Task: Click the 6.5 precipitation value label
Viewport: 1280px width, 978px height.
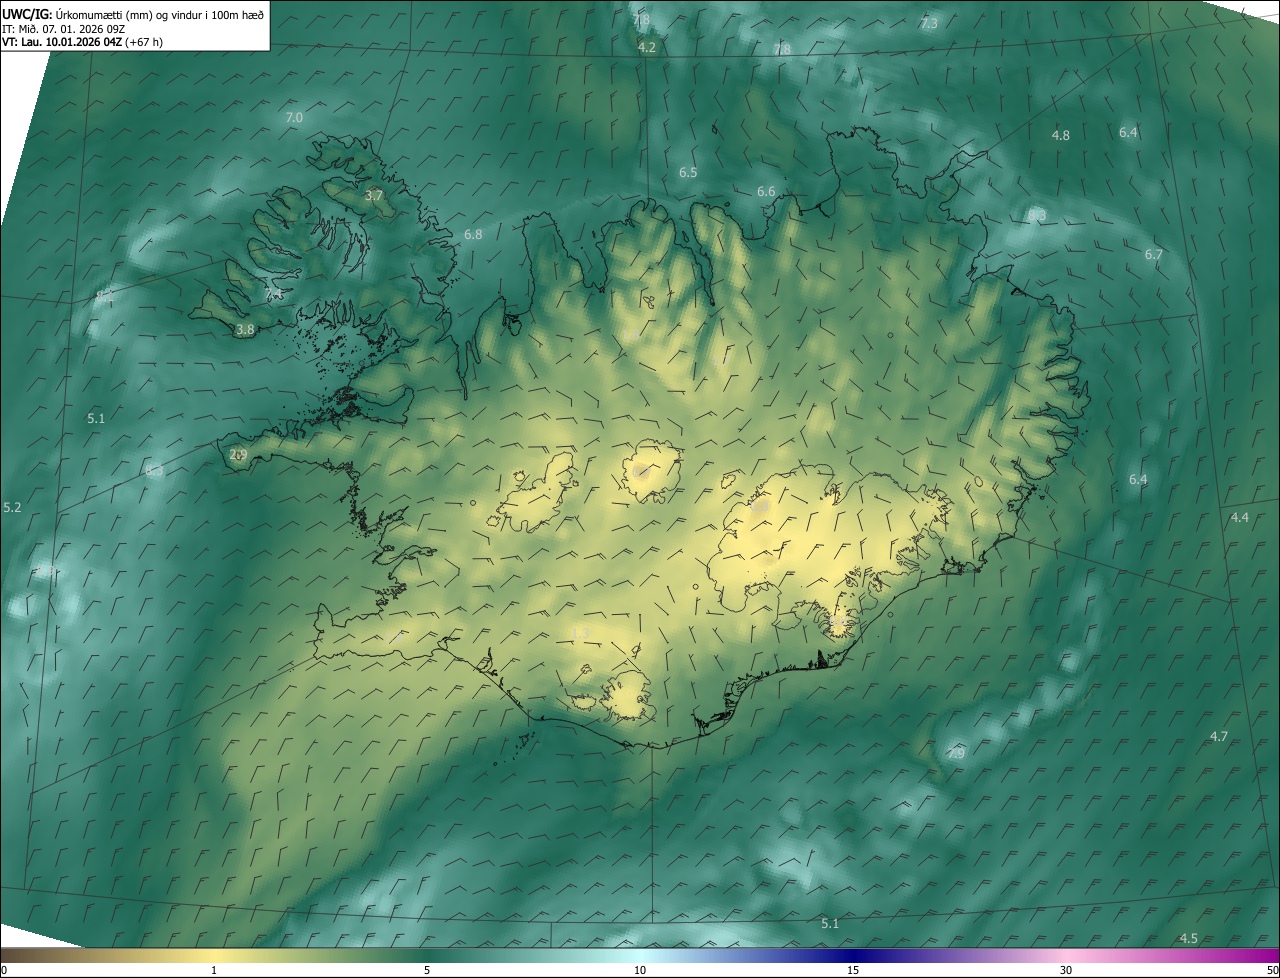Action: point(688,173)
